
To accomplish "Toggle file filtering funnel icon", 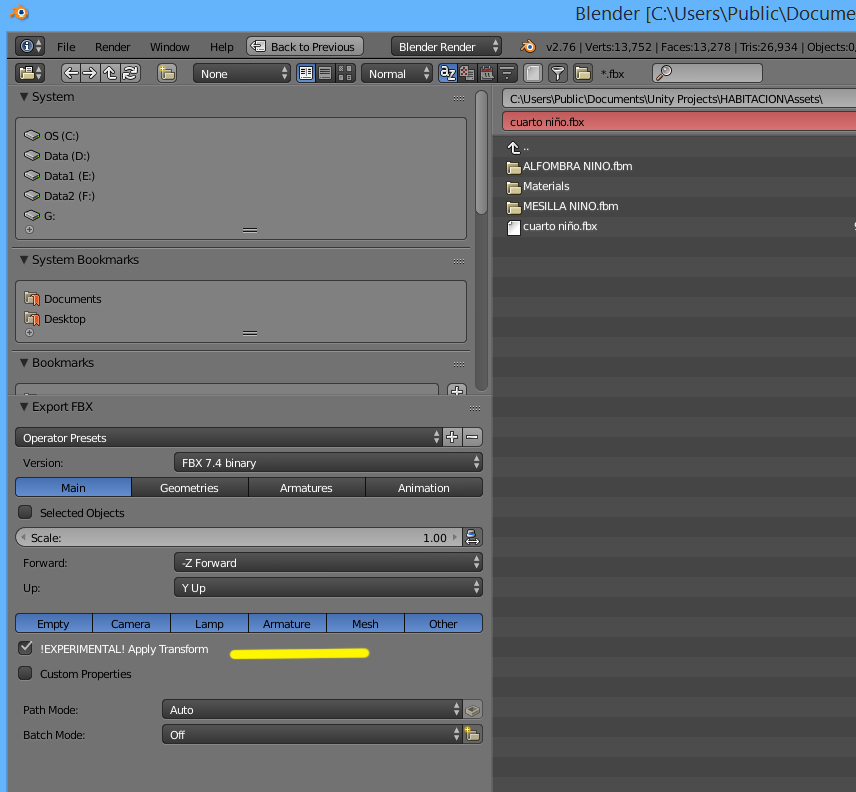I will (x=558, y=73).
